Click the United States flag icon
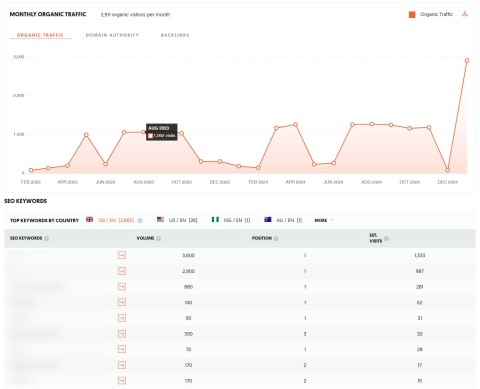The width and height of the screenshot is (480, 389). pyautogui.click(x=160, y=219)
